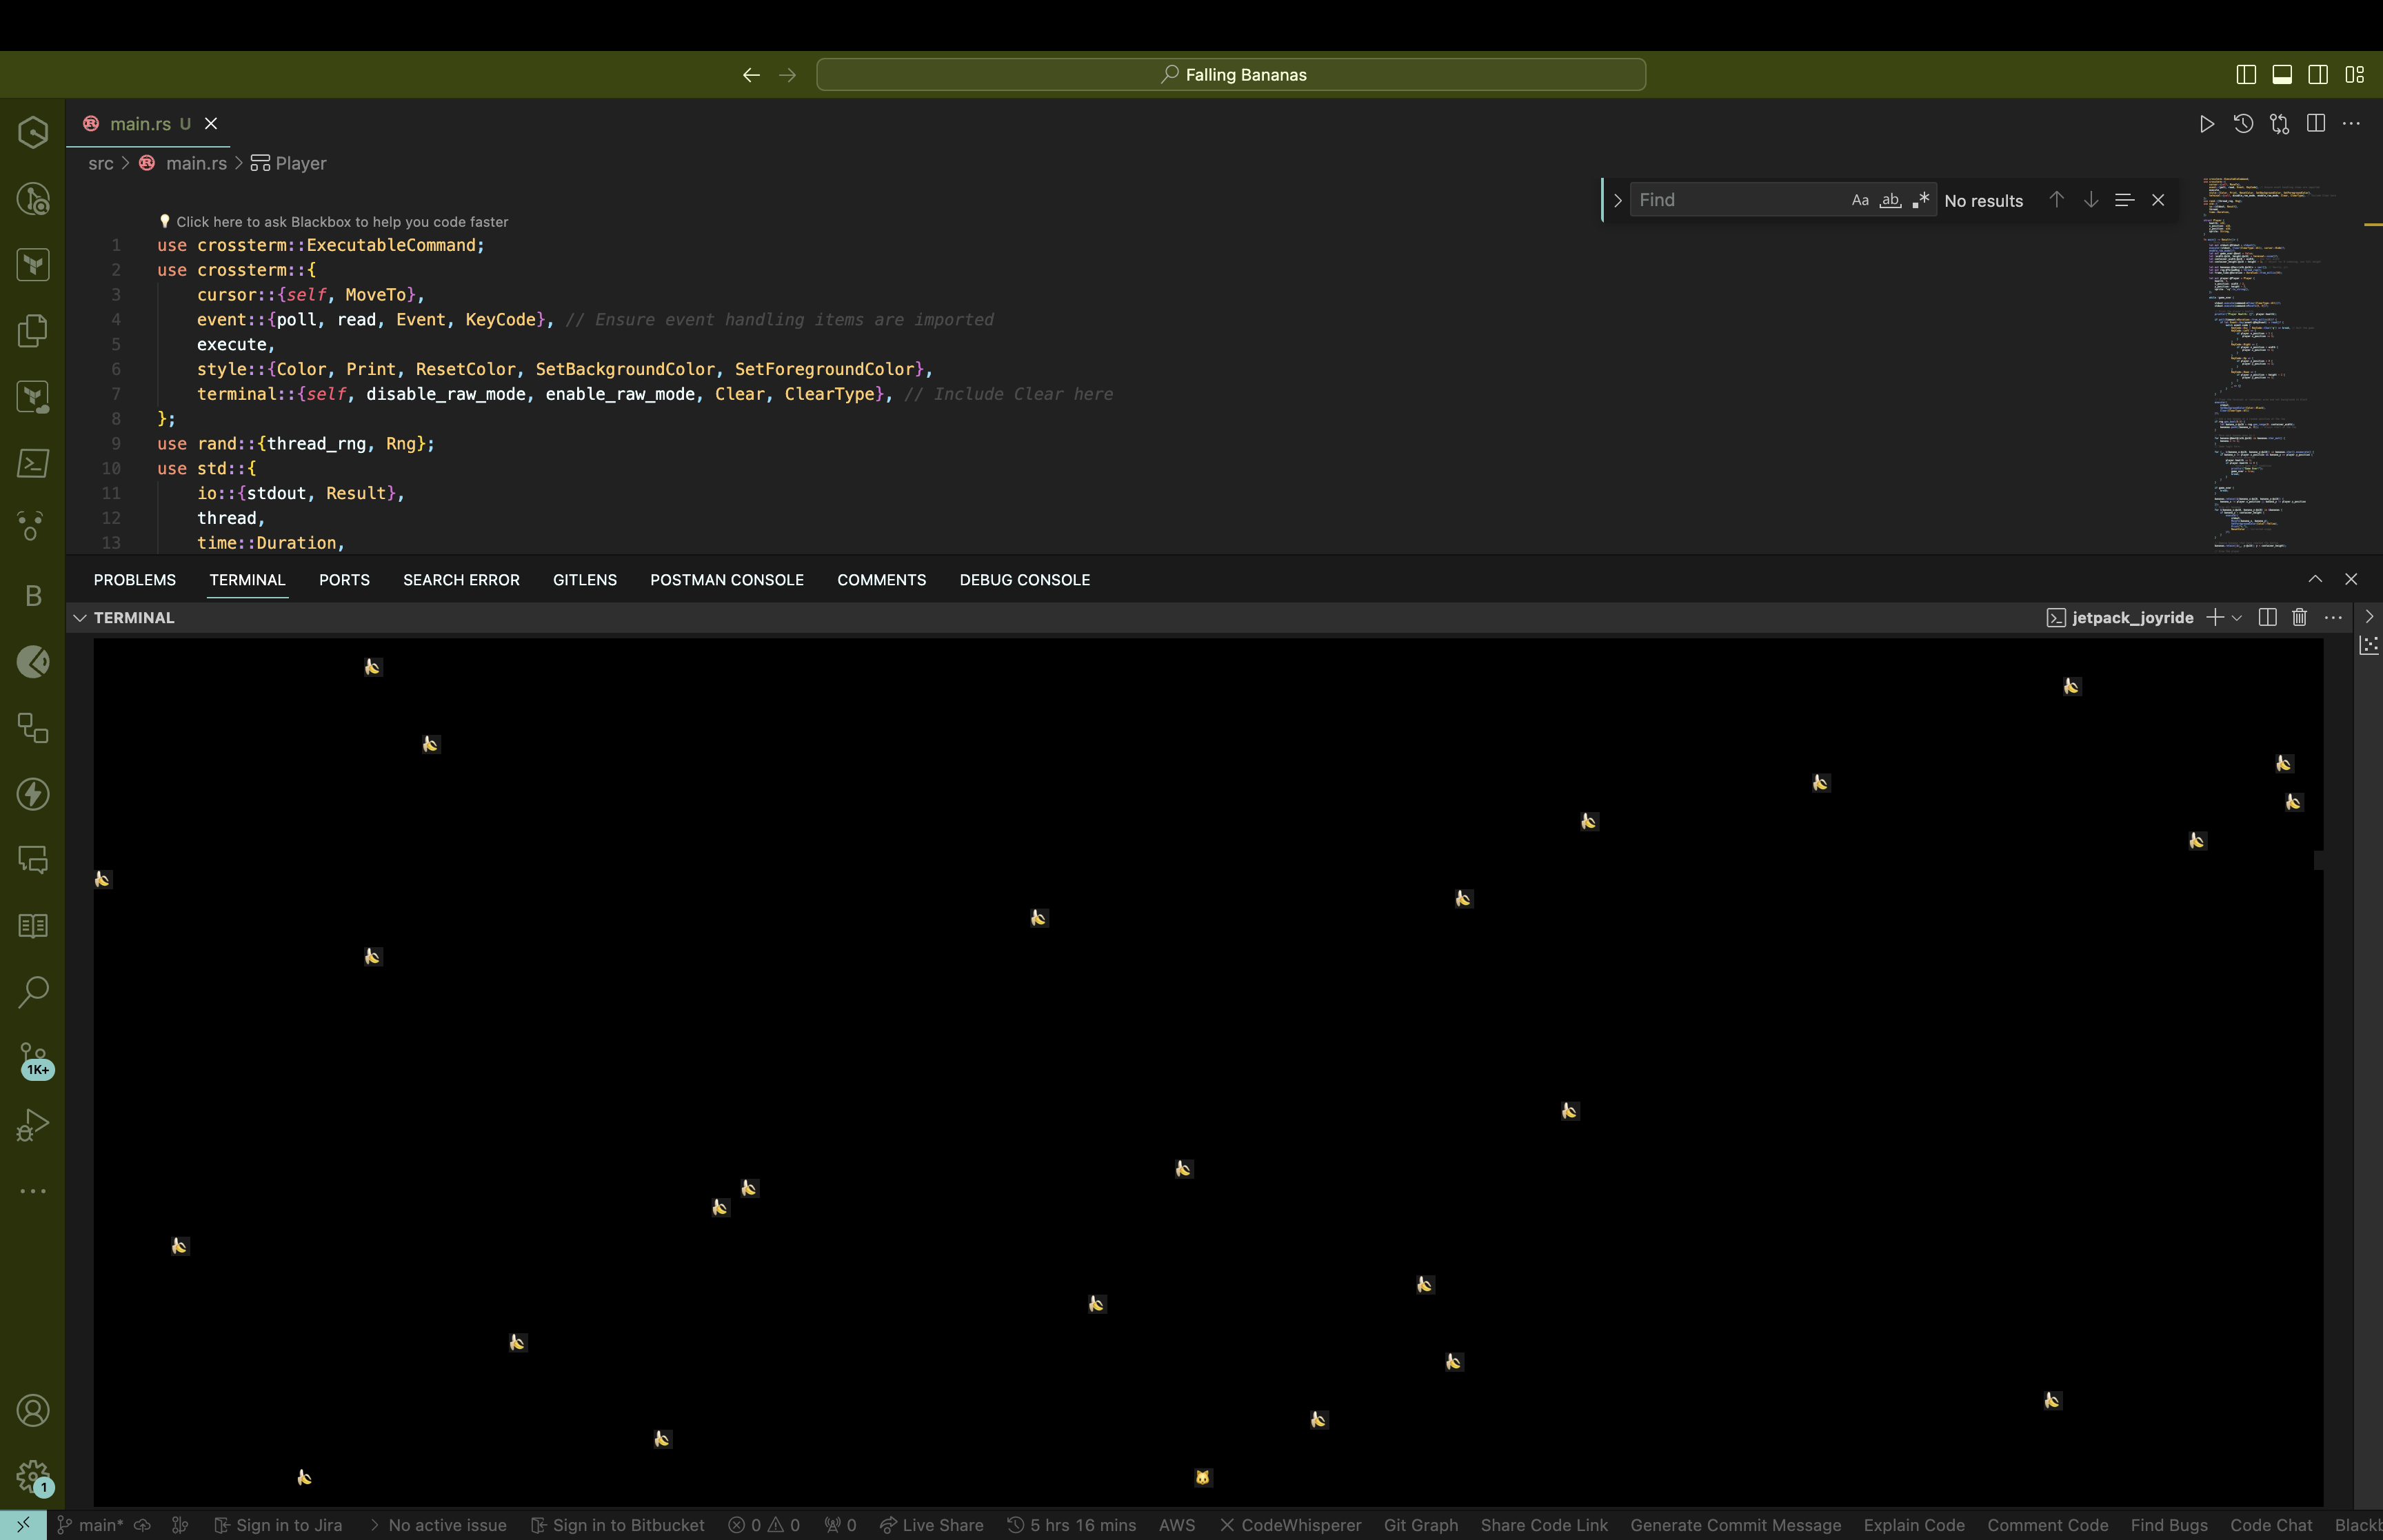This screenshot has width=2383, height=1540.
Task: Click the Live Share status bar button
Action: coord(931,1525)
